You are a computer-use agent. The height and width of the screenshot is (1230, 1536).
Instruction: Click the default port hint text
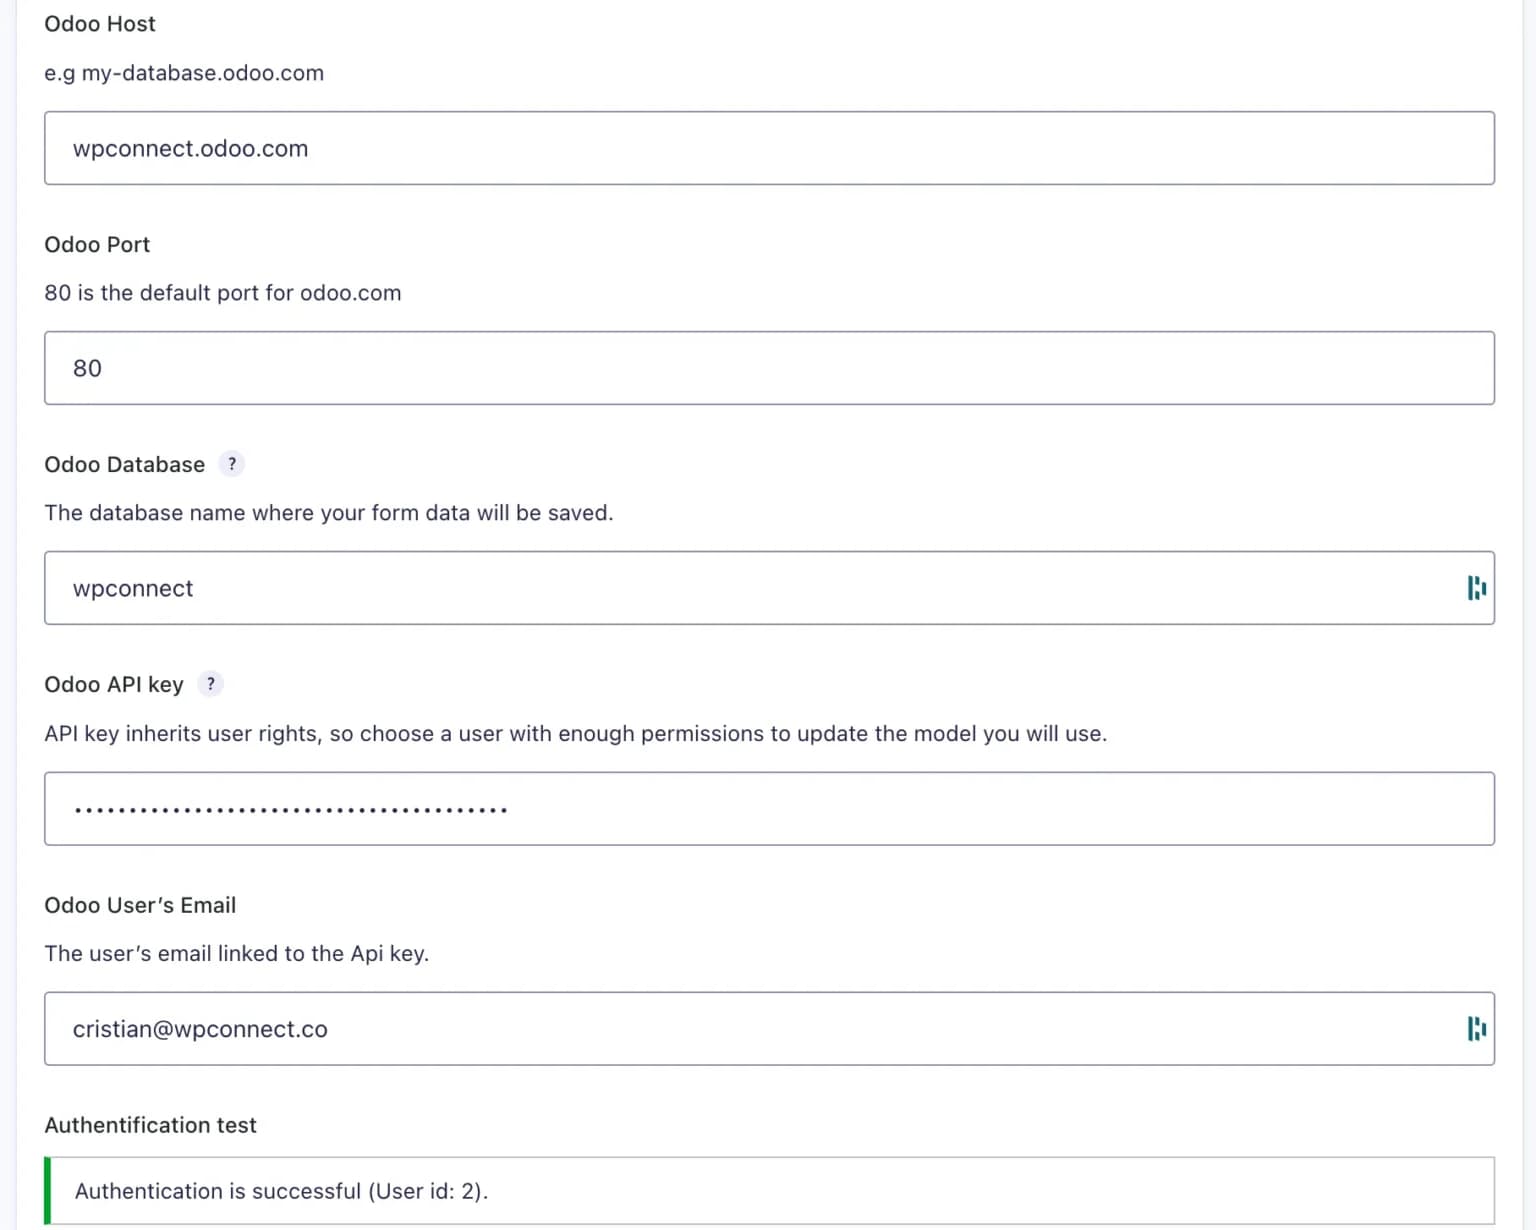coord(222,293)
